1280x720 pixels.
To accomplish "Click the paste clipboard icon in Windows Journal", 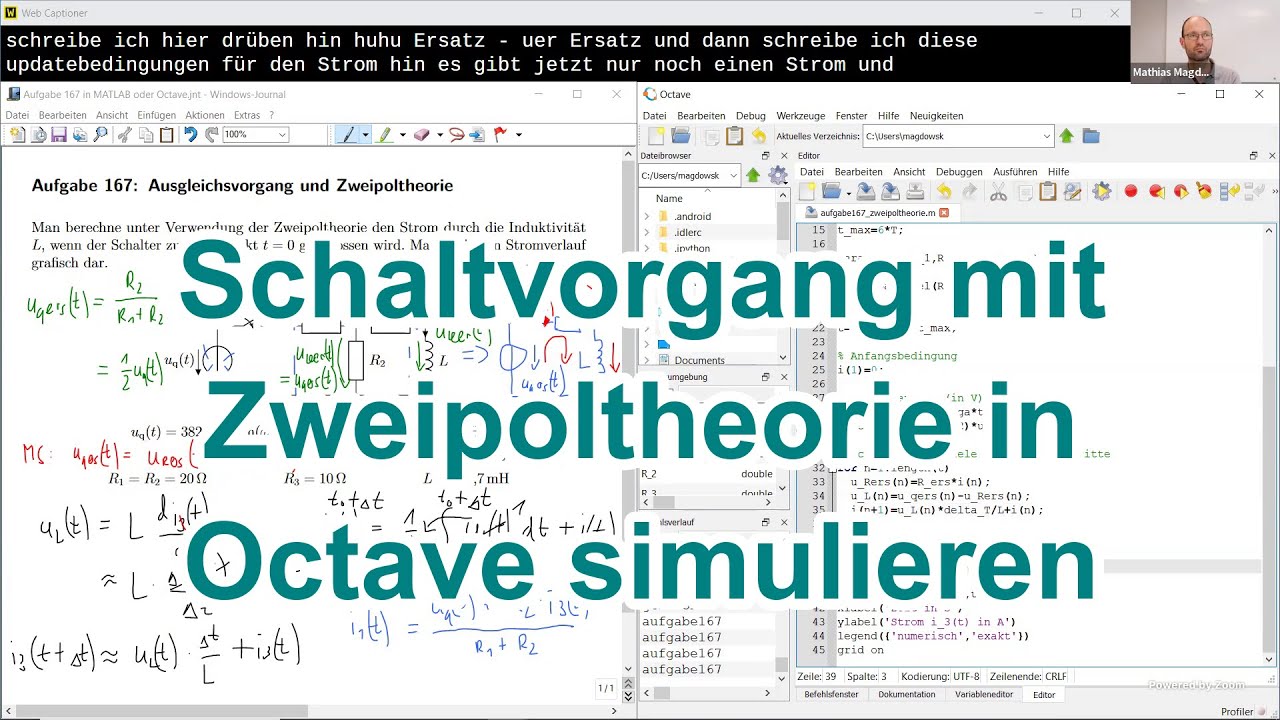I will point(167,135).
